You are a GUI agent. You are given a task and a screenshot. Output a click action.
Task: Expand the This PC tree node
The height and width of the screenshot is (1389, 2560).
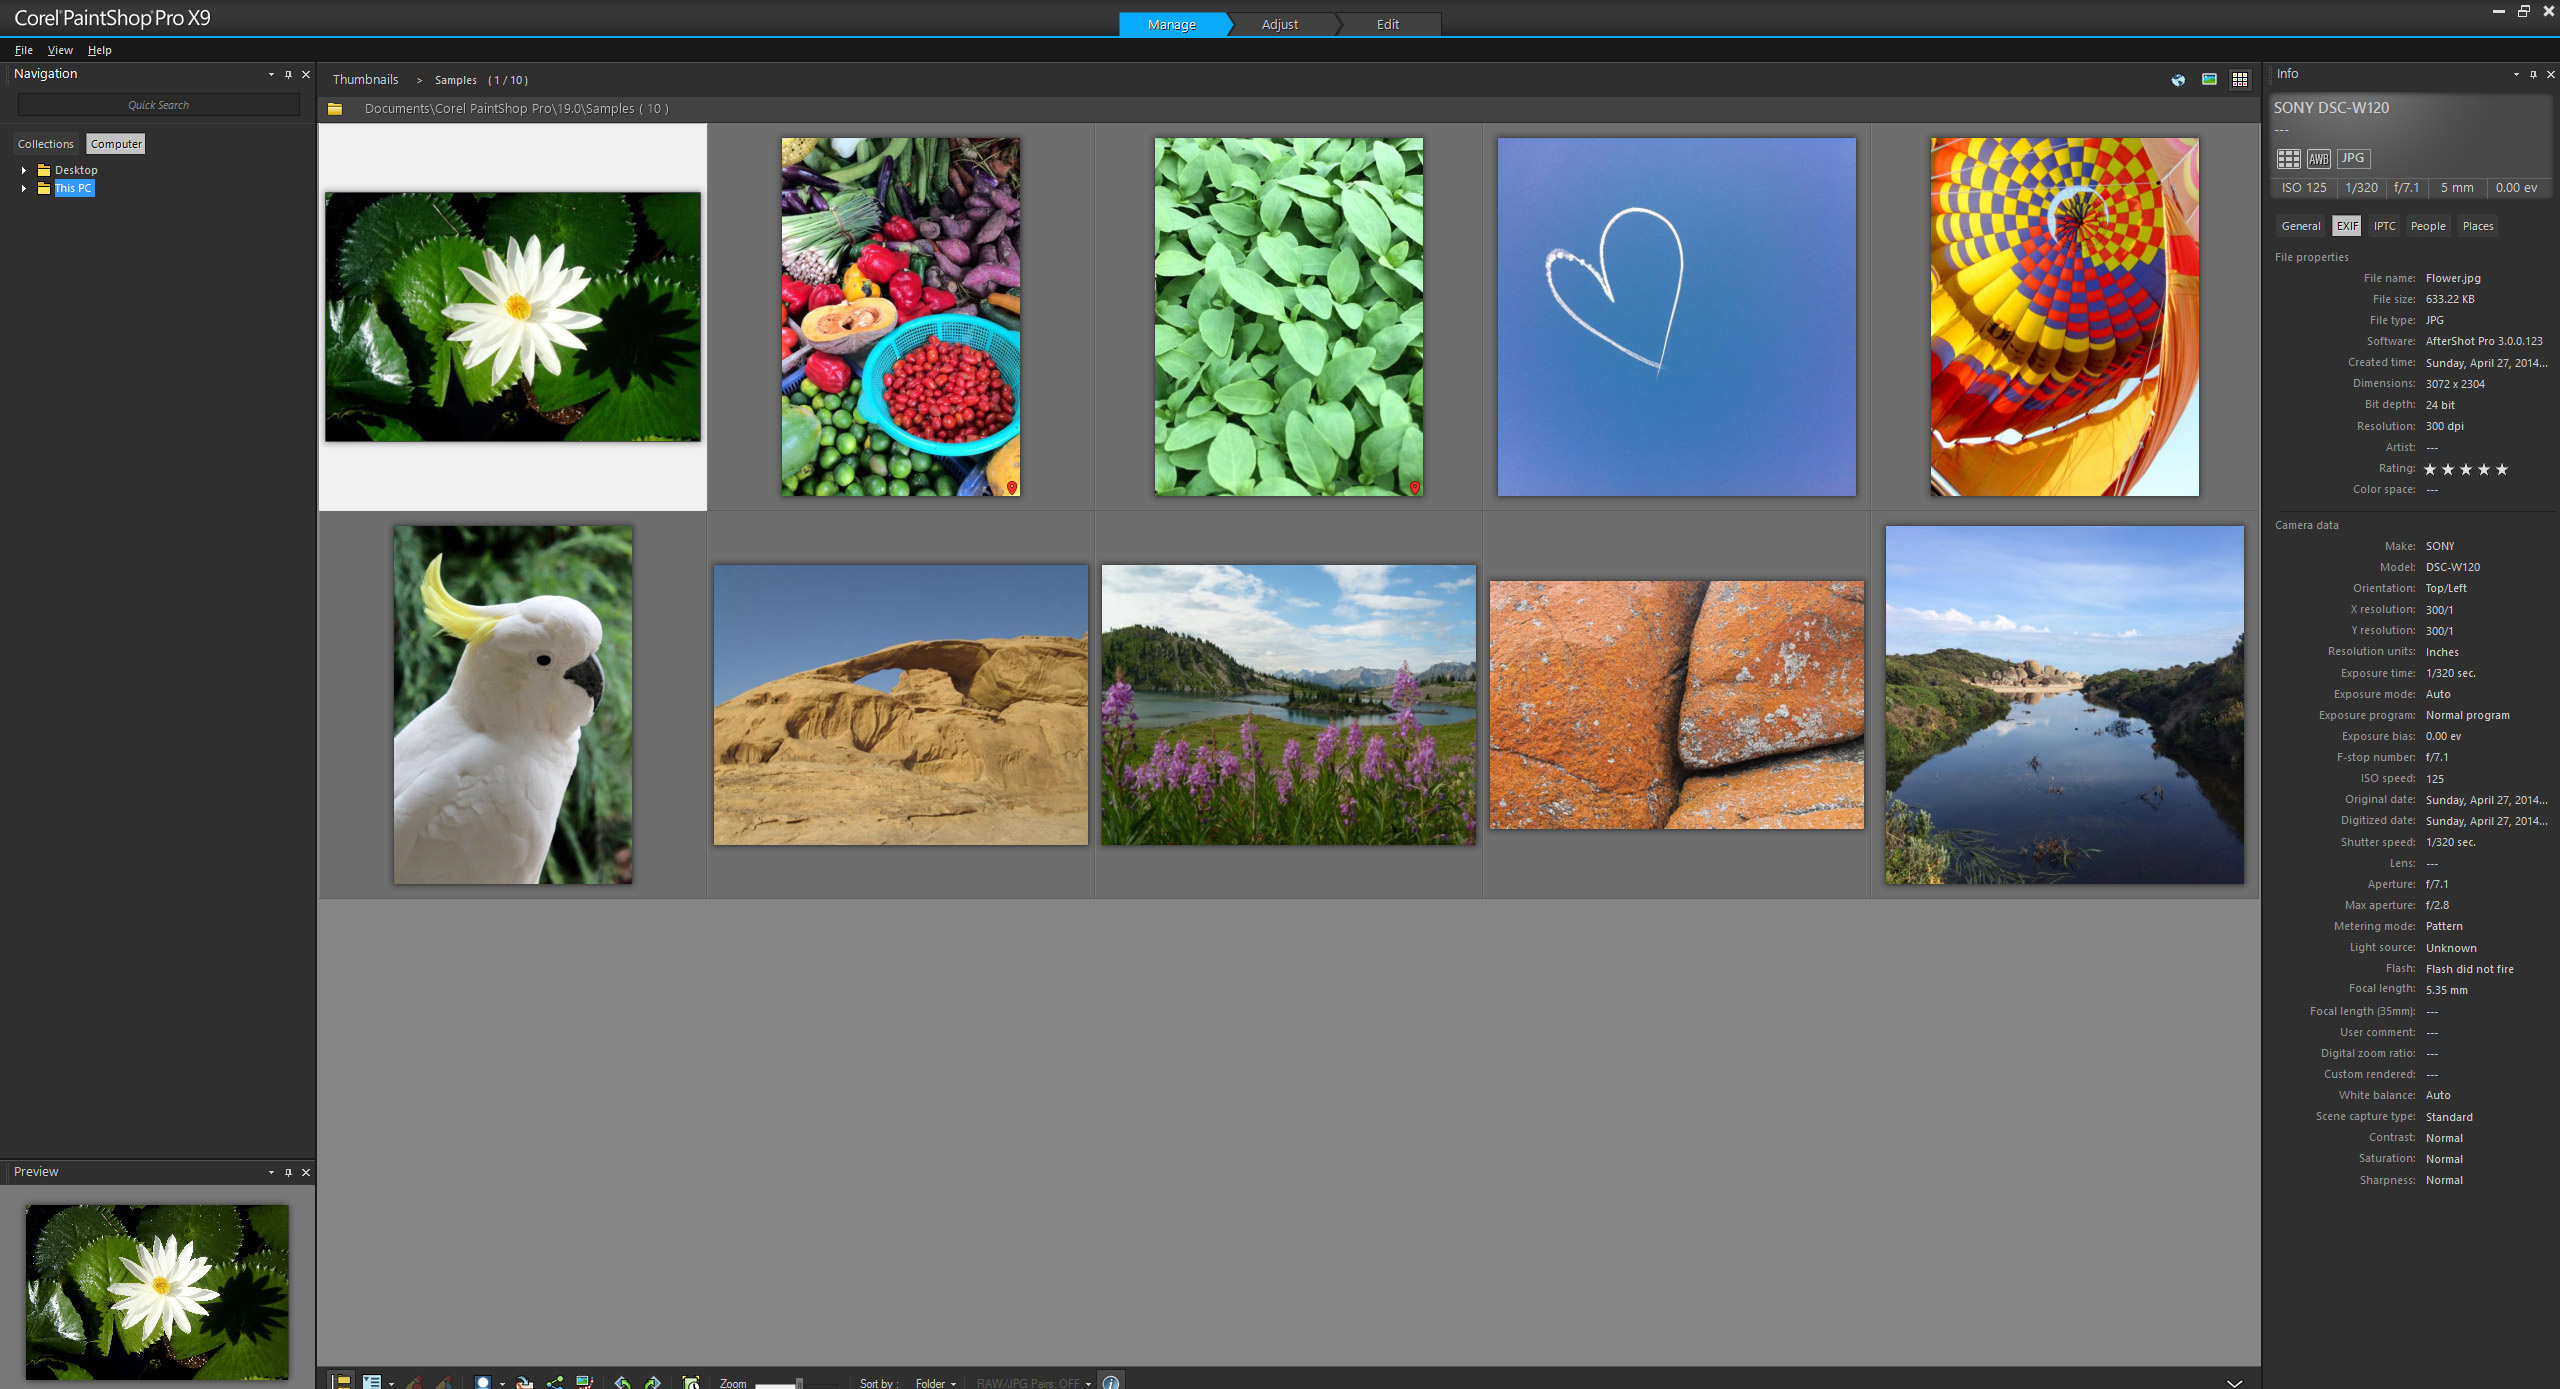tap(24, 188)
